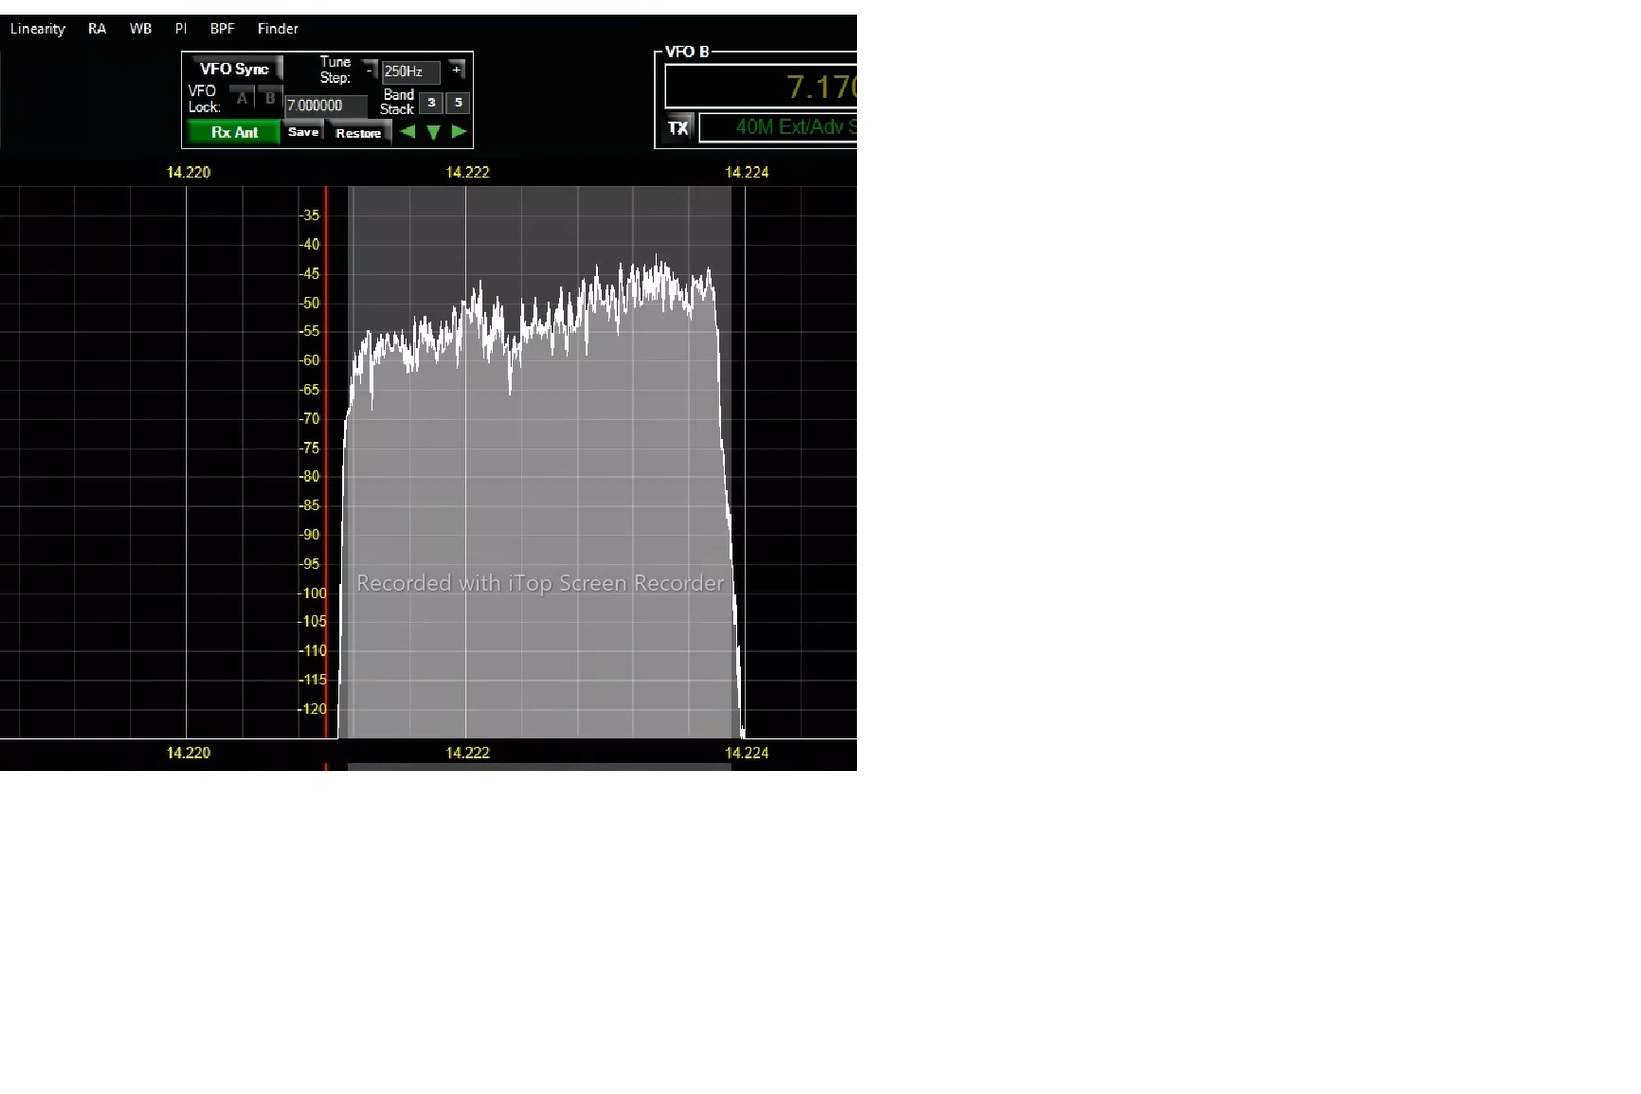Click the bottom 14.222 frequency label
The image size is (1641, 1094).
pos(467,753)
